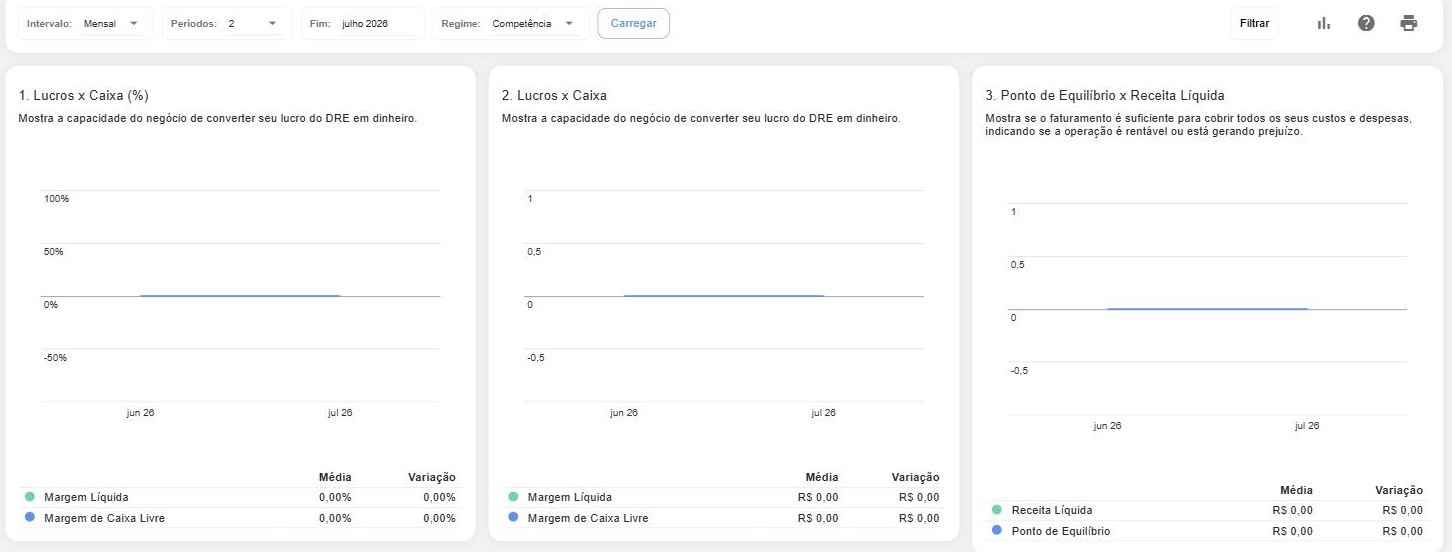Click the 'jul 26' axis label in chart 2
This screenshot has width=1452, height=552.
coord(824,413)
